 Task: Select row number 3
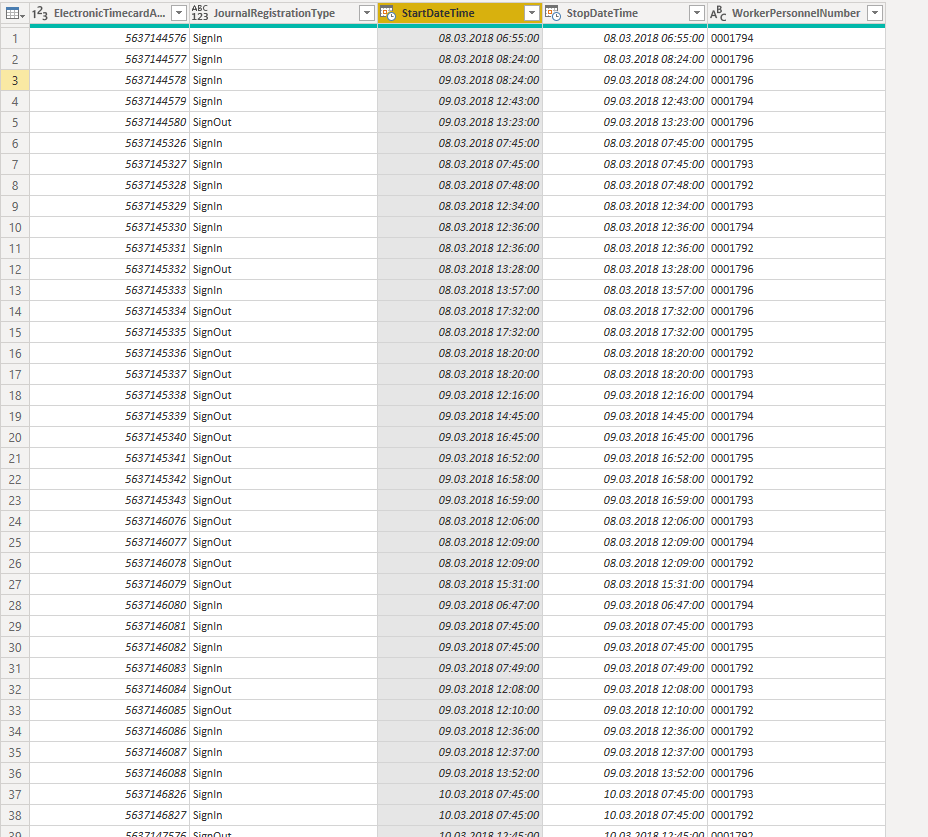point(15,81)
